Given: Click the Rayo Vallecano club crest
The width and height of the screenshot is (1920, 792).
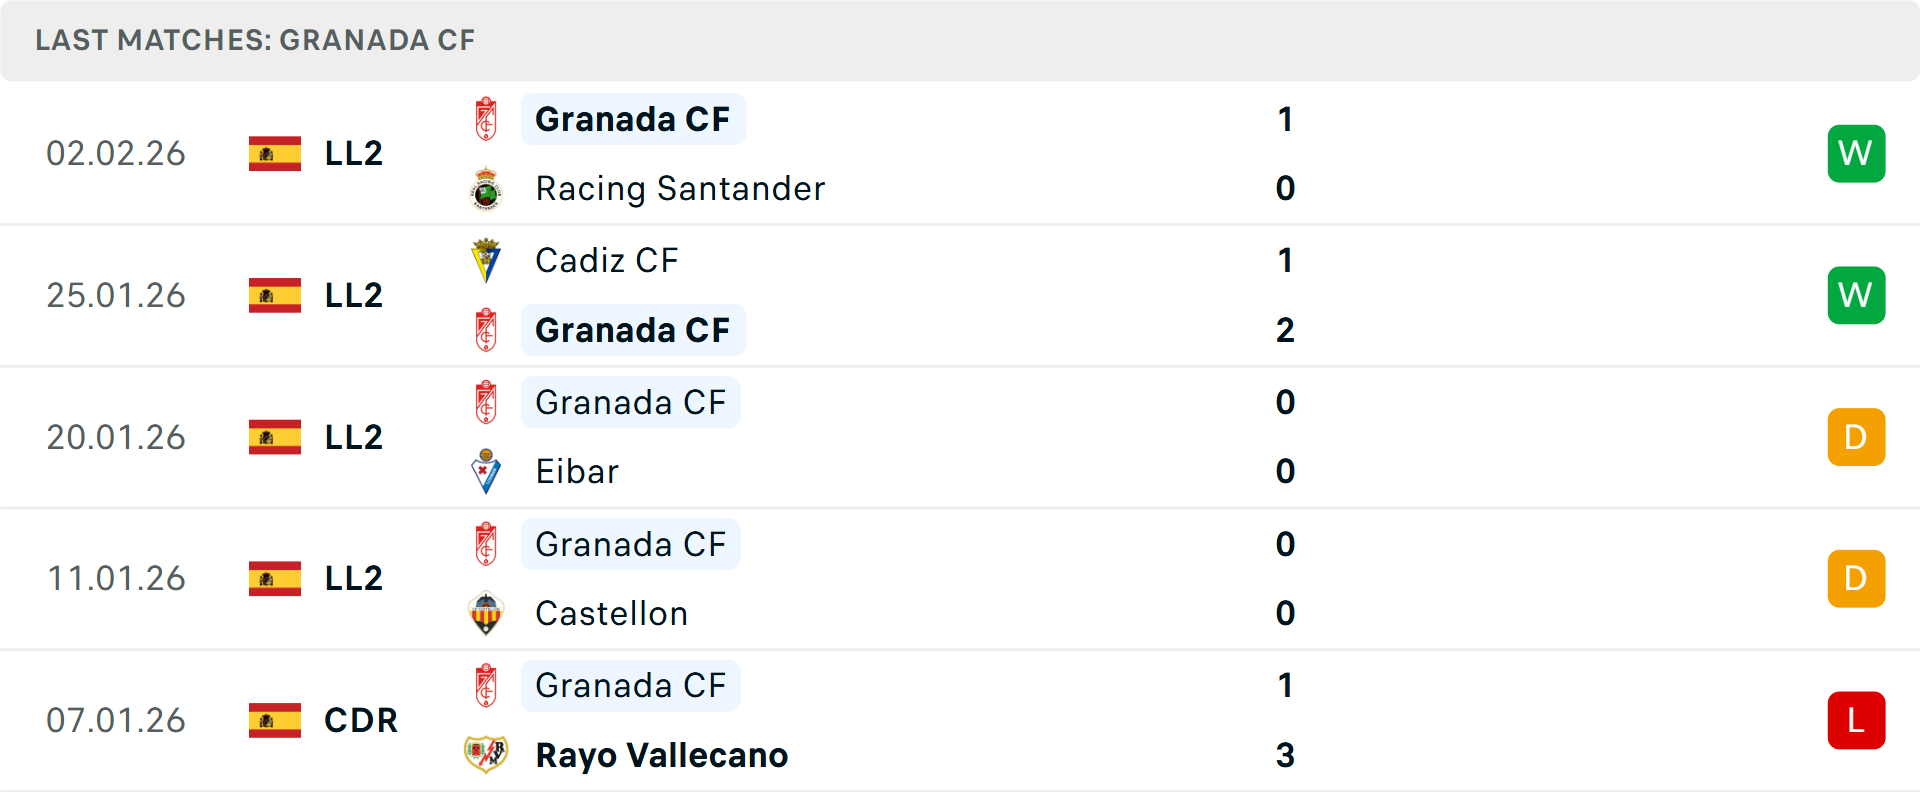Looking at the screenshot, I should point(486,755).
